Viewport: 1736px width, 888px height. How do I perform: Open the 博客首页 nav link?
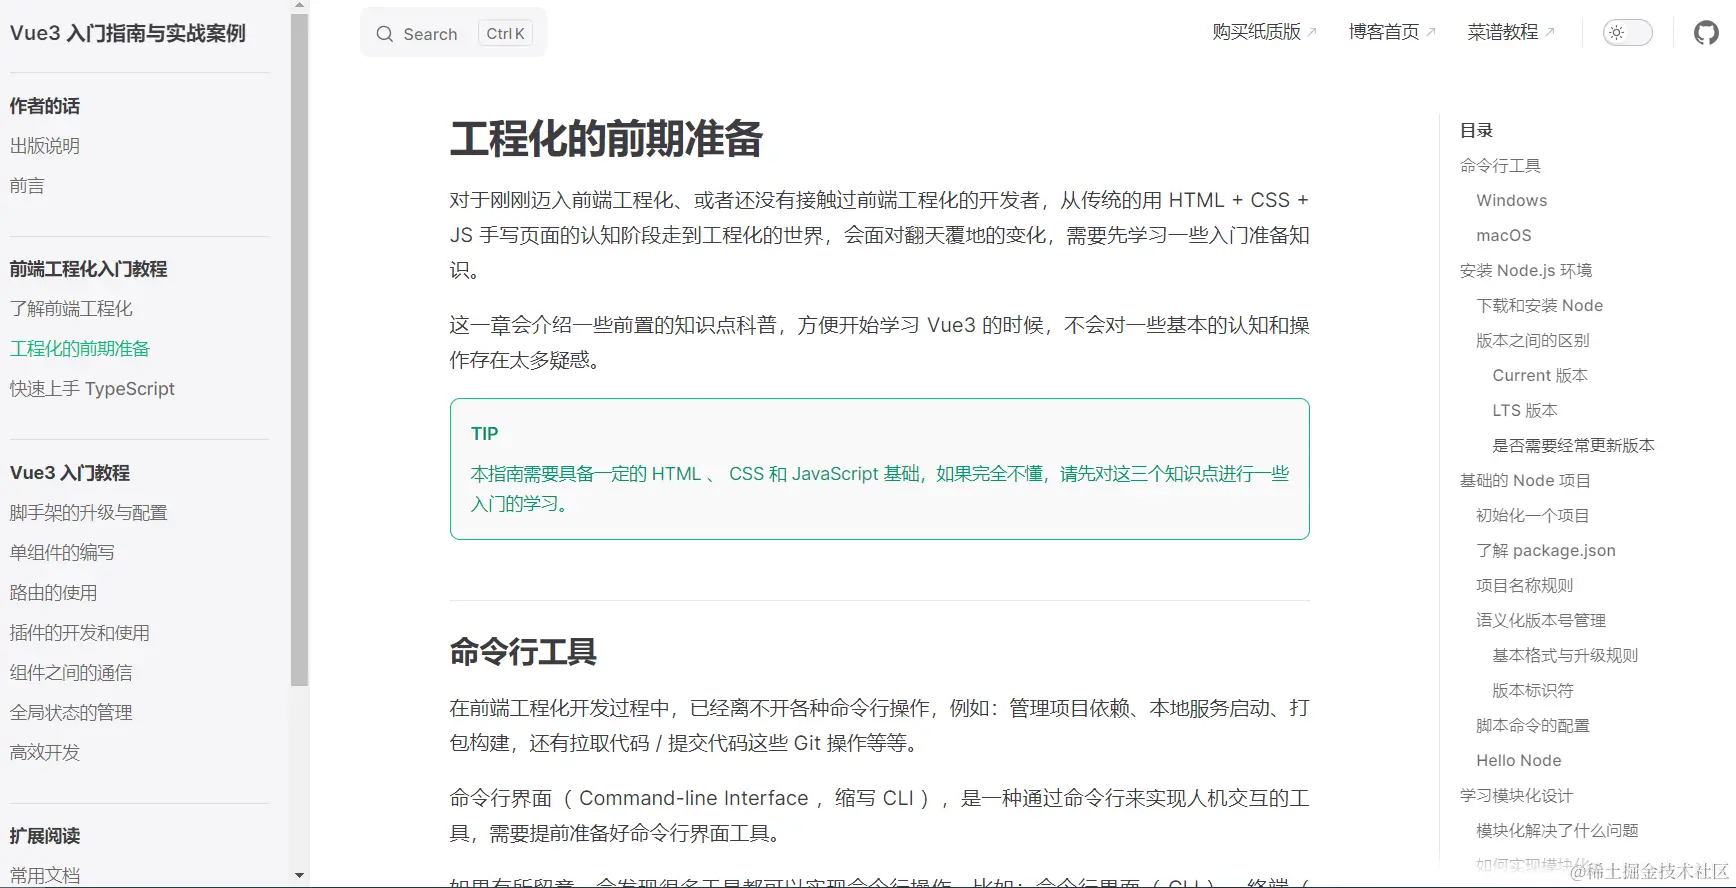[1383, 32]
